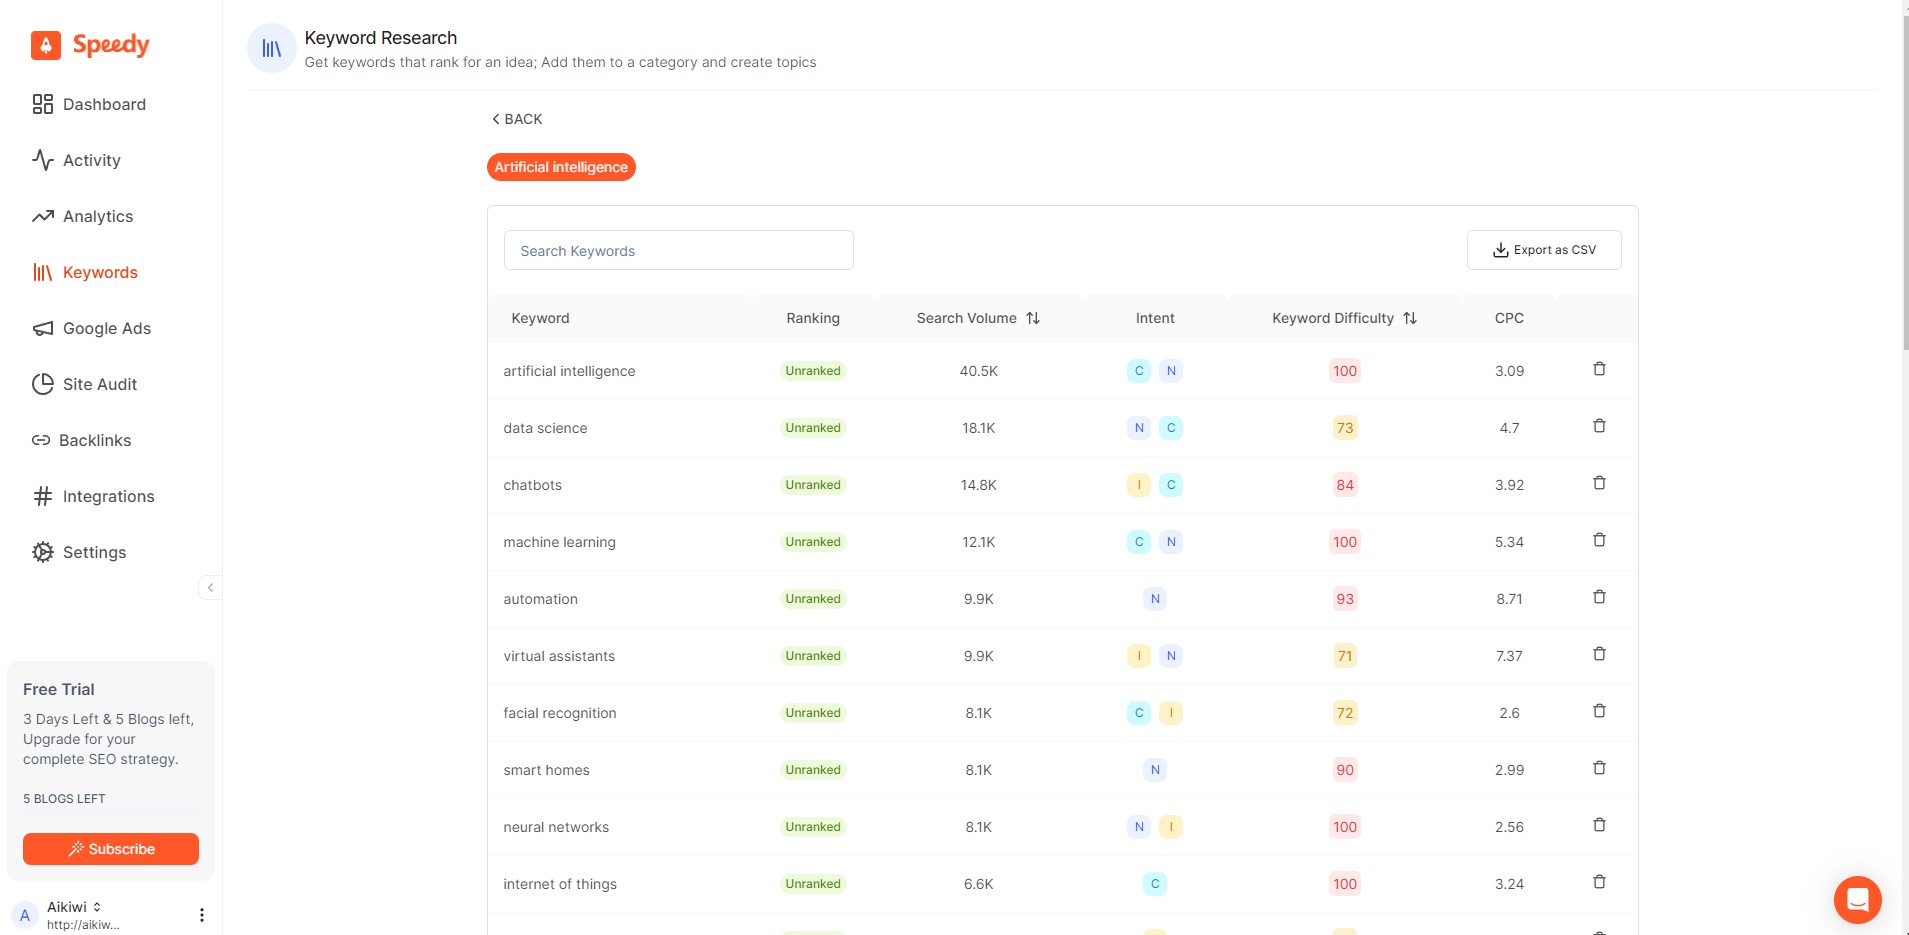
Task: Collapse the left sidebar with the chevron
Action: (210, 587)
